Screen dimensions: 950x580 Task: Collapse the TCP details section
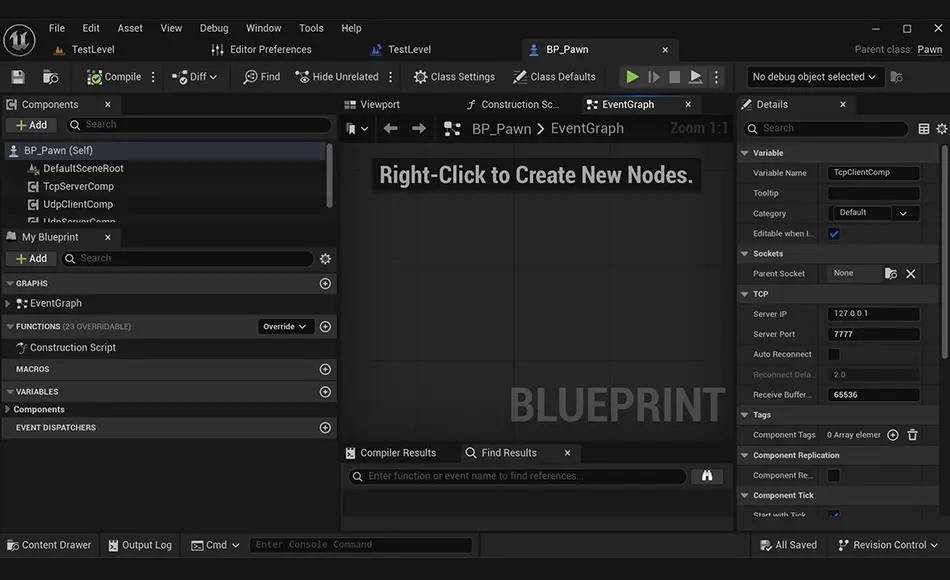(745, 294)
